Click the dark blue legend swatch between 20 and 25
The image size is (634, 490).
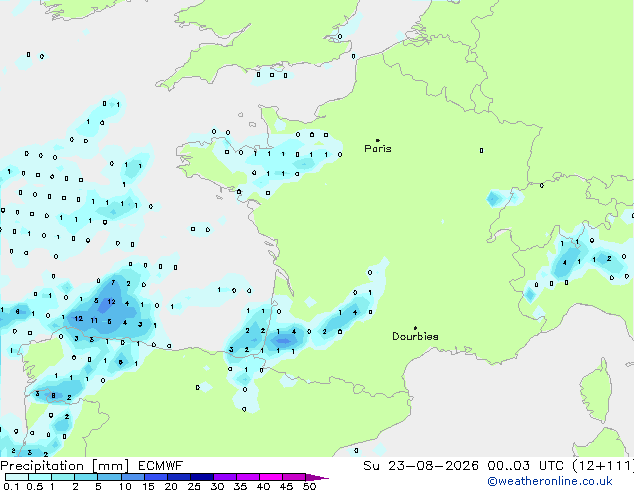179,477
